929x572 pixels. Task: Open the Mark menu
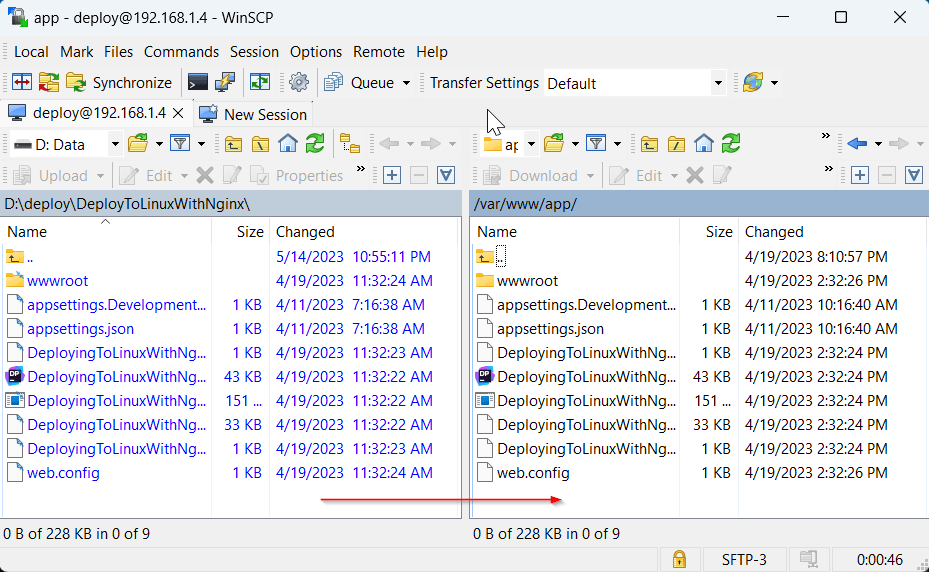click(x=76, y=52)
